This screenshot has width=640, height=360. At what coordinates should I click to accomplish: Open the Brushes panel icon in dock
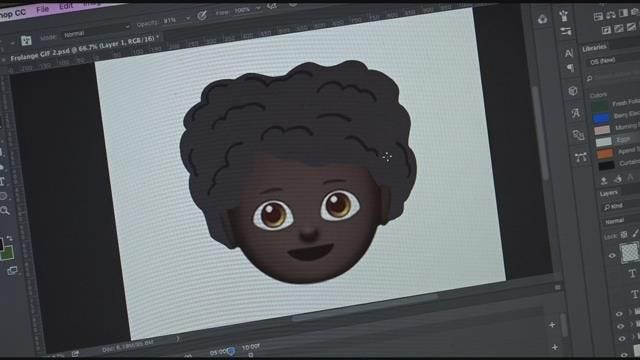[564, 16]
